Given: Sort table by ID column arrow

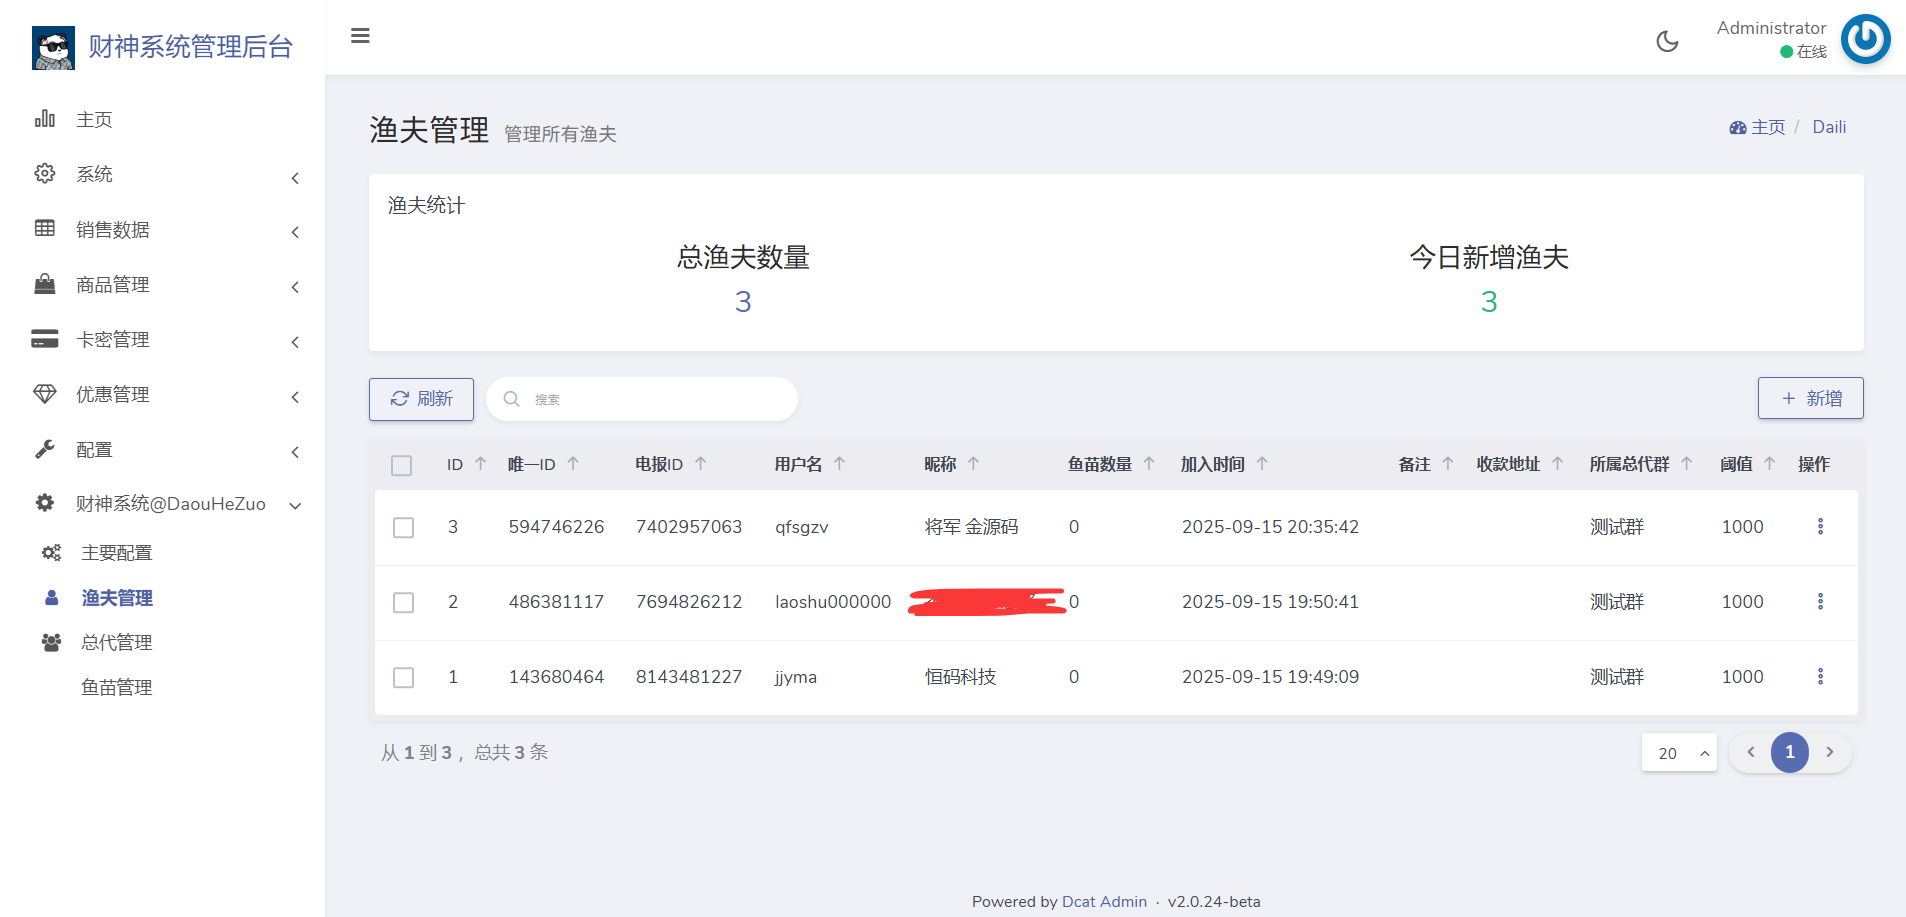Looking at the screenshot, I should pyautogui.click(x=481, y=464).
